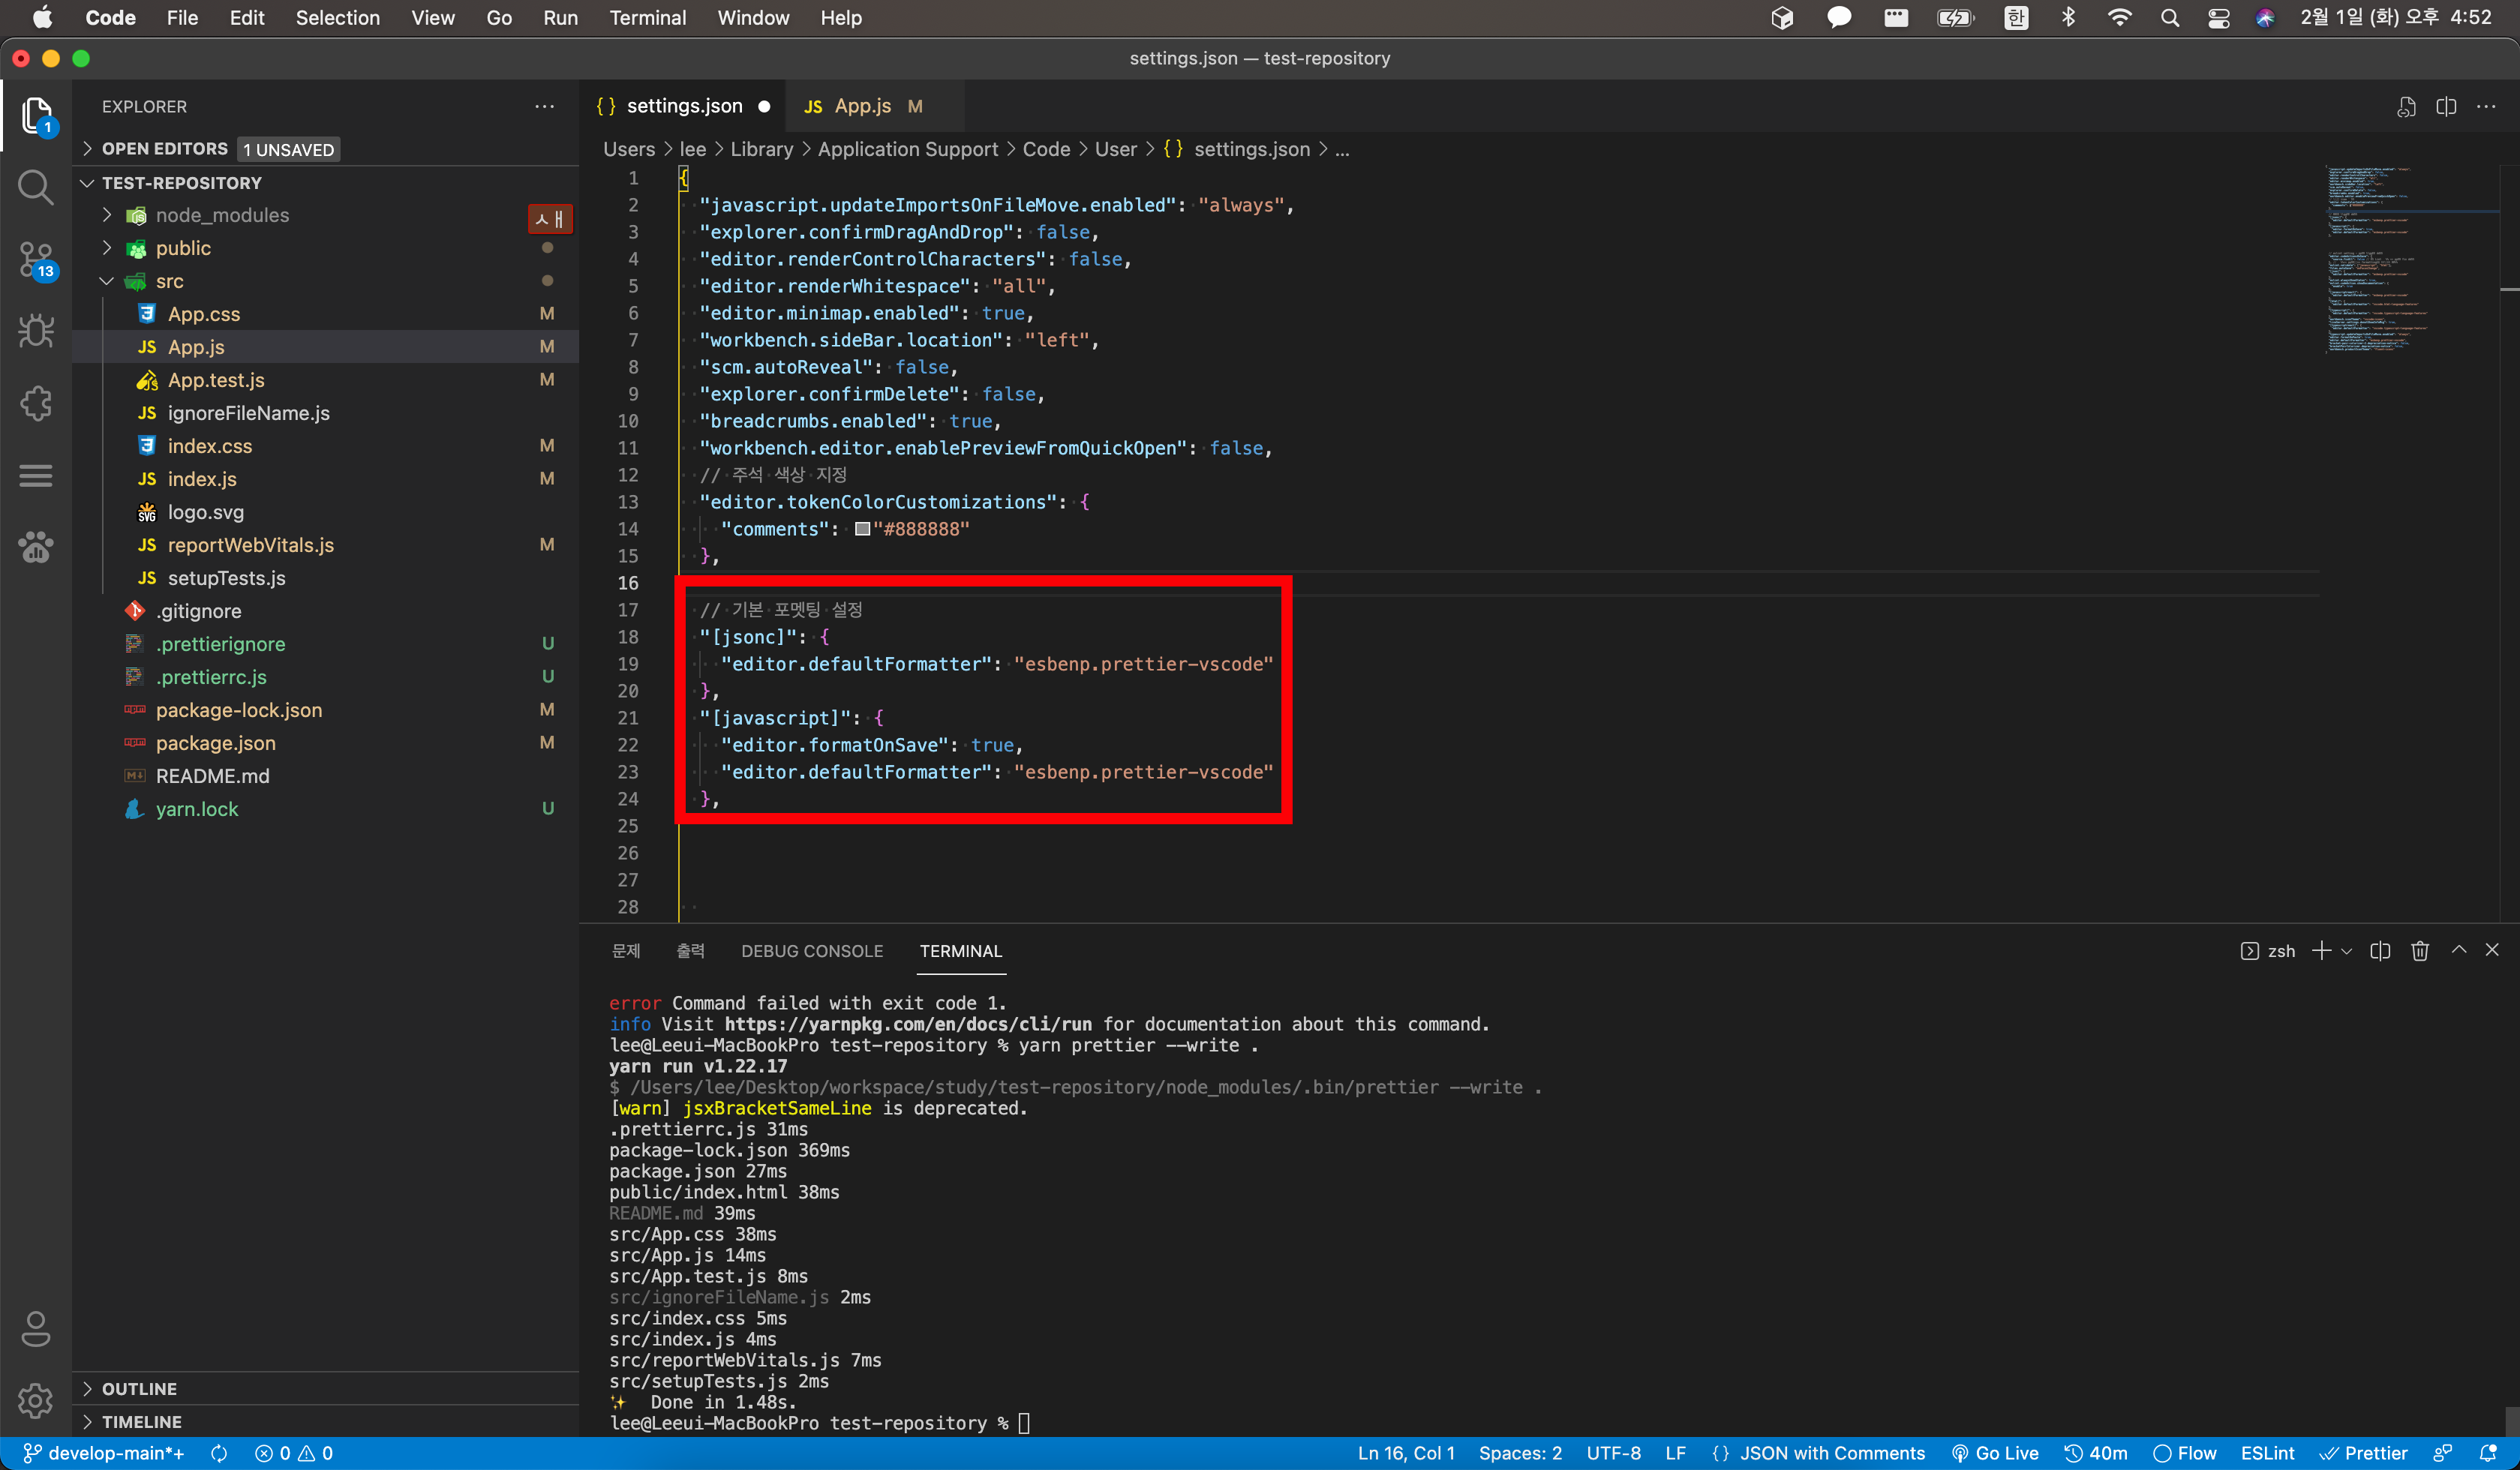The width and height of the screenshot is (2520, 1470).
Task: Switch to the App.js editor tab
Action: pos(862,106)
